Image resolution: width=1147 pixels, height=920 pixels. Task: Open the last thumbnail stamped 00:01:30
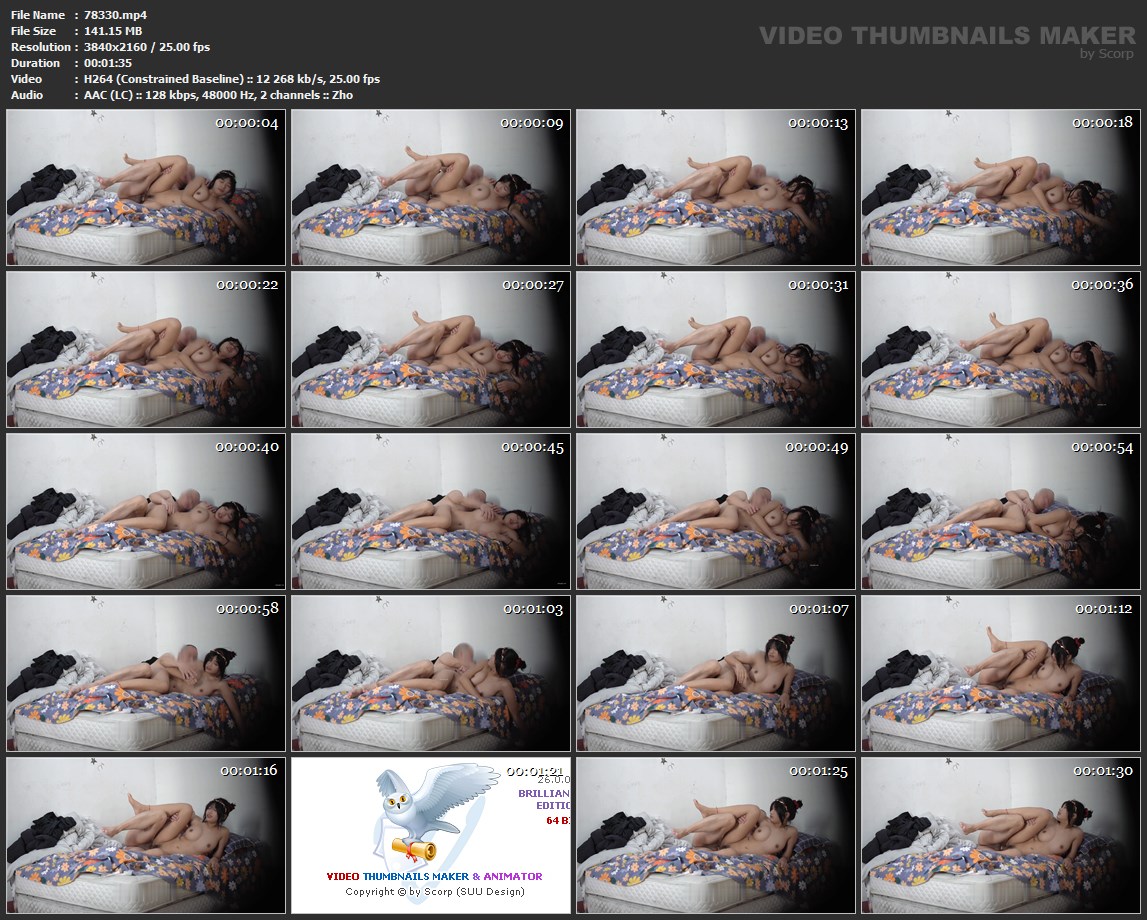(1000, 835)
